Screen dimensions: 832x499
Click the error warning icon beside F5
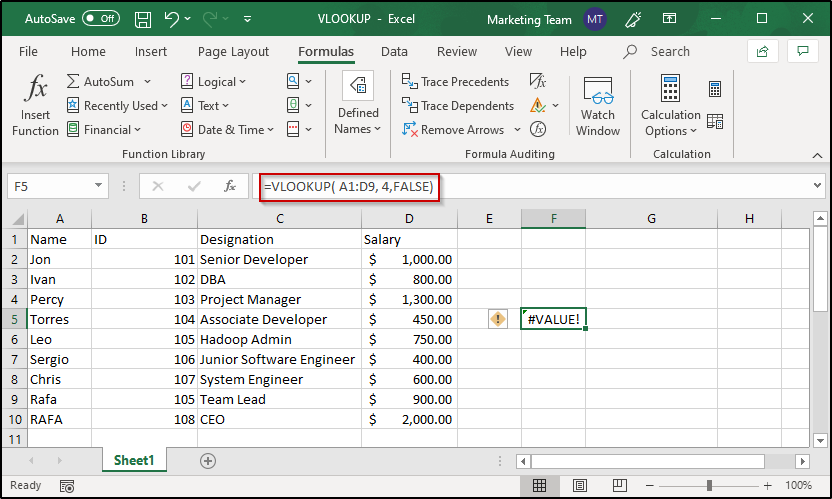tap(498, 319)
